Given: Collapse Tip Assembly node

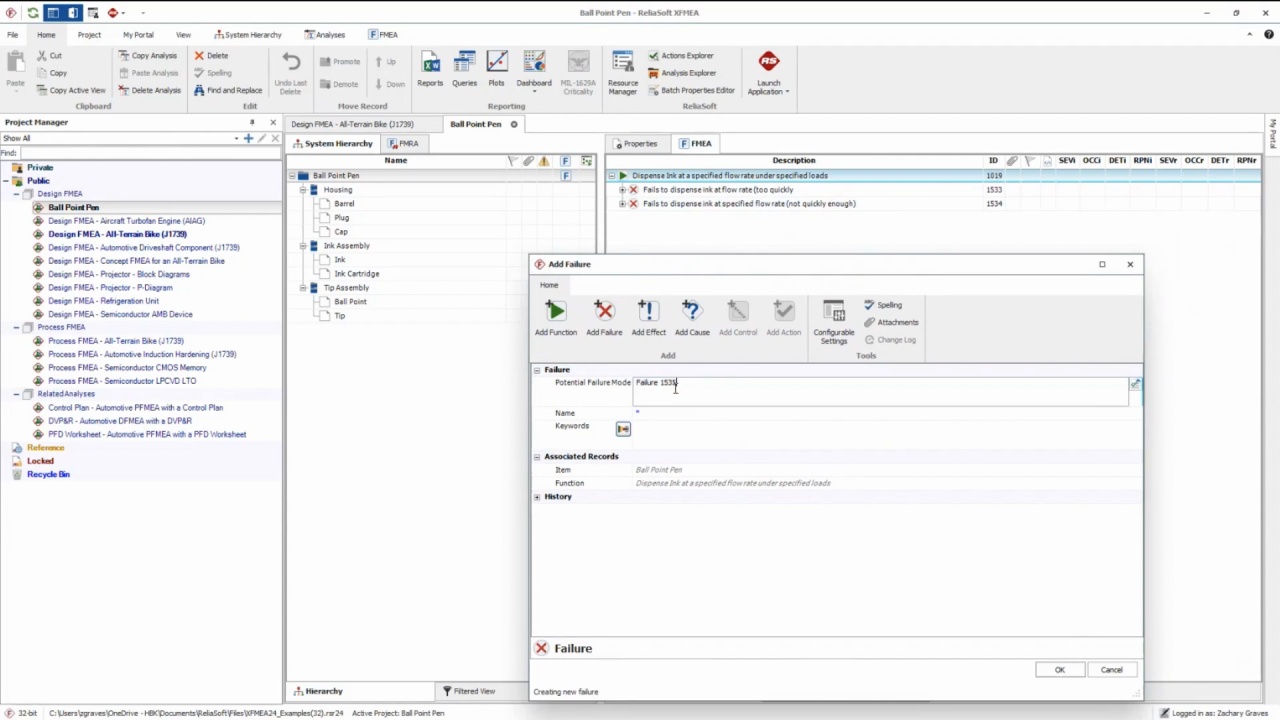Looking at the screenshot, I should click(302, 288).
